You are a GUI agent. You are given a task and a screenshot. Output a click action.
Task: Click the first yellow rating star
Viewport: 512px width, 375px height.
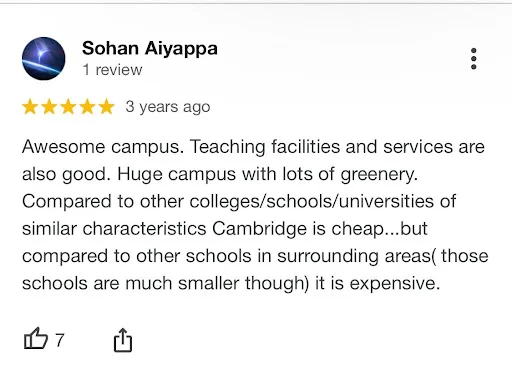[30, 107]
